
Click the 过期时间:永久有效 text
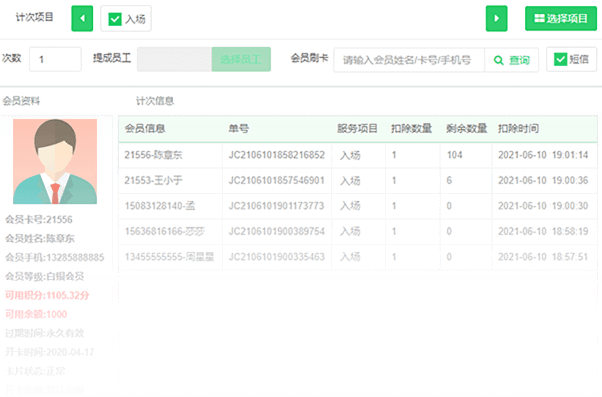45,333
